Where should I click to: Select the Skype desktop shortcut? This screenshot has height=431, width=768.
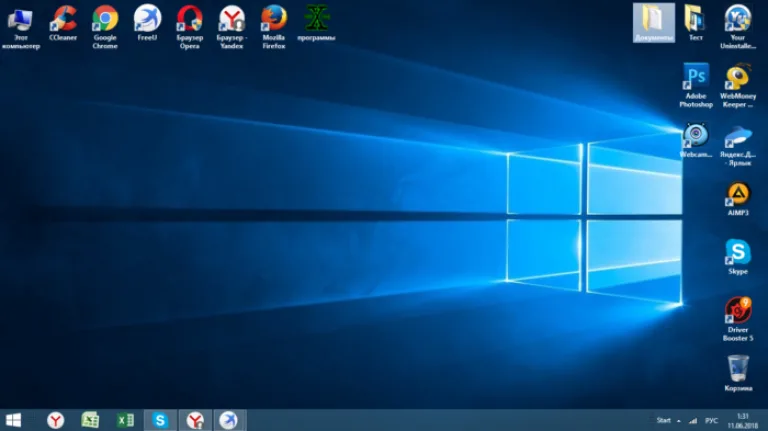coord(738,257)
